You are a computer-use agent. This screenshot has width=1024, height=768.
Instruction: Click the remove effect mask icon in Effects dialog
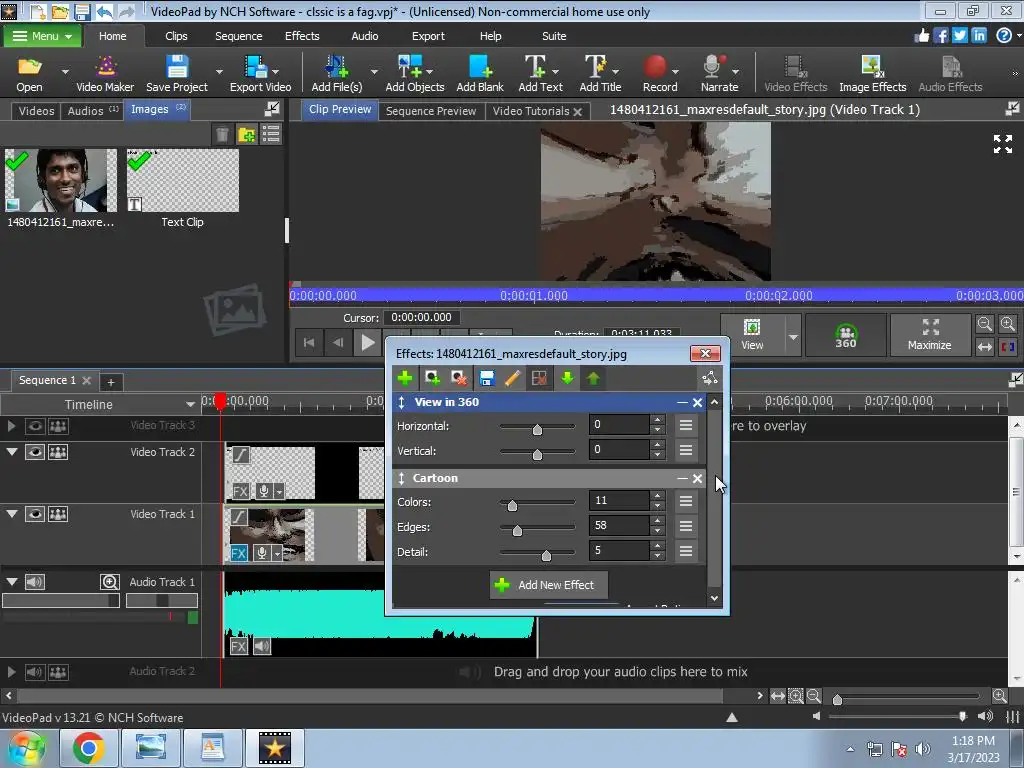point(459,378)
